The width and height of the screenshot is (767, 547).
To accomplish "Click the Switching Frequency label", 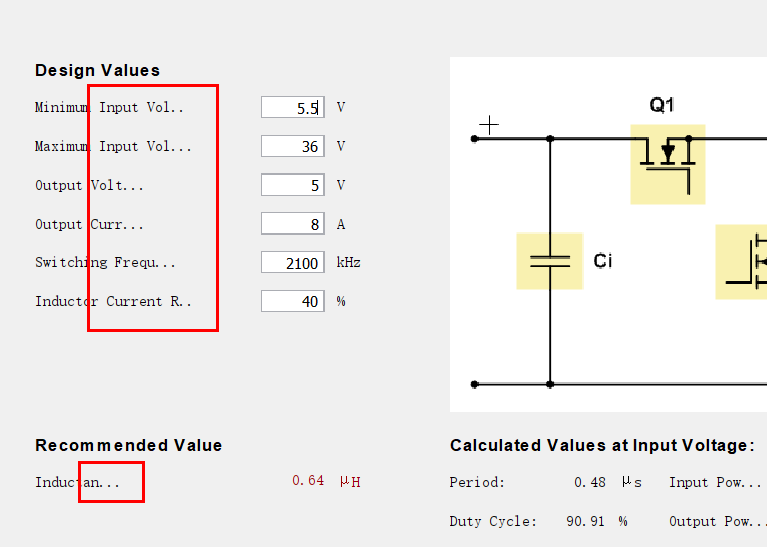I will coord(105,263).
